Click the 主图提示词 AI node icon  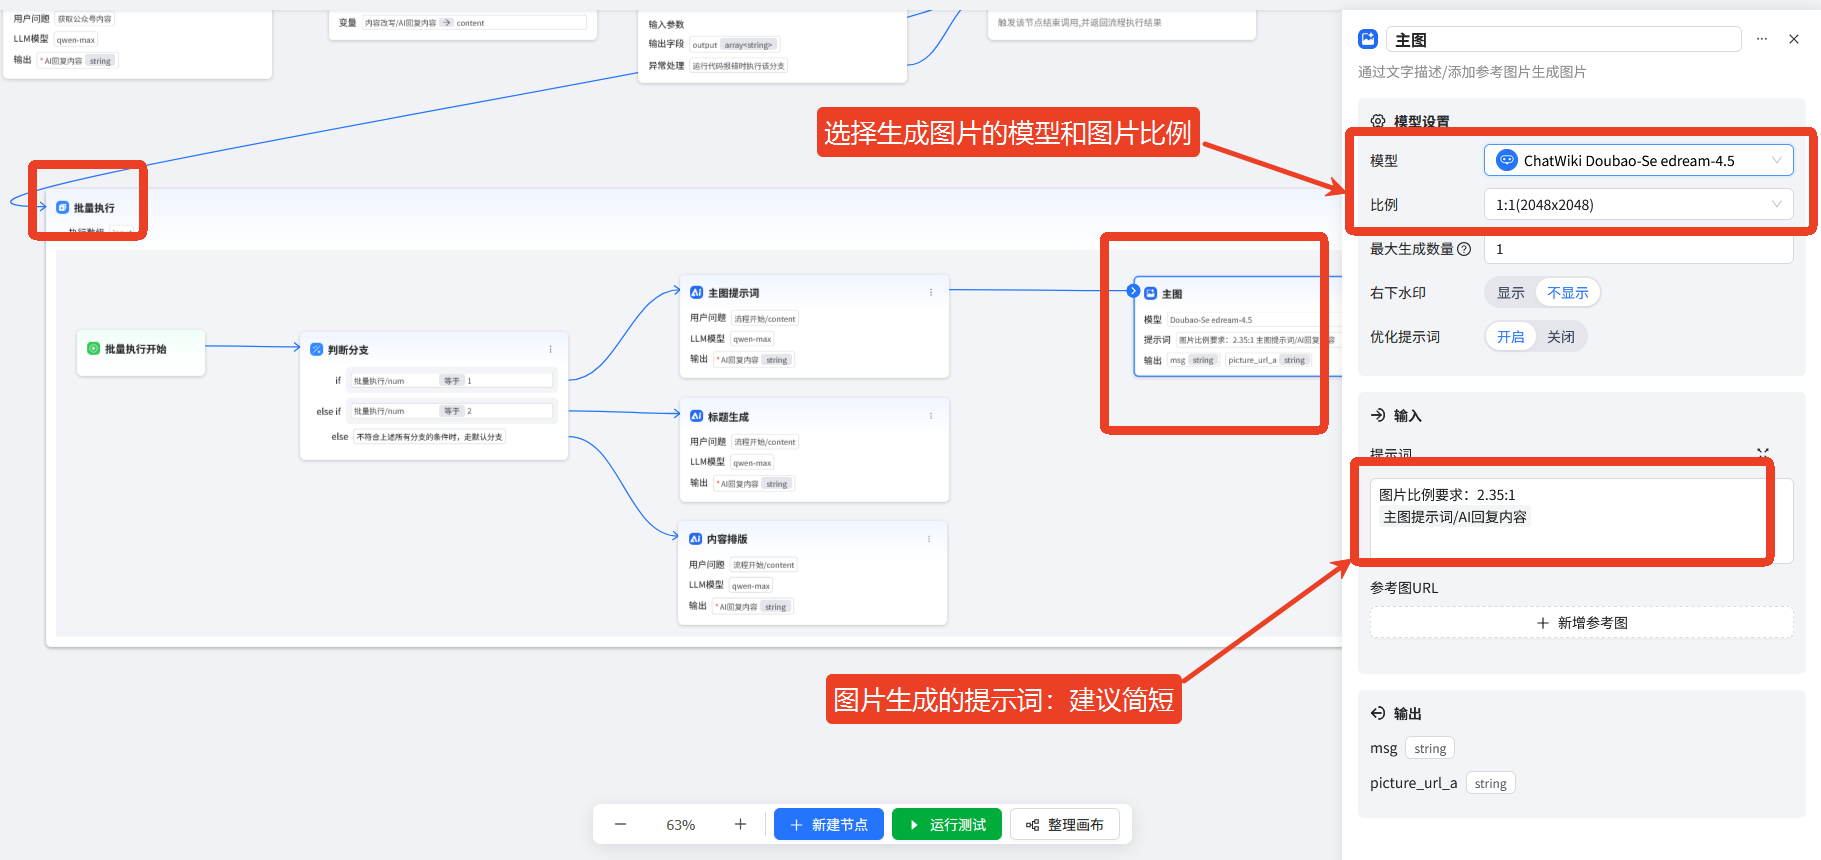coord(696,292)
